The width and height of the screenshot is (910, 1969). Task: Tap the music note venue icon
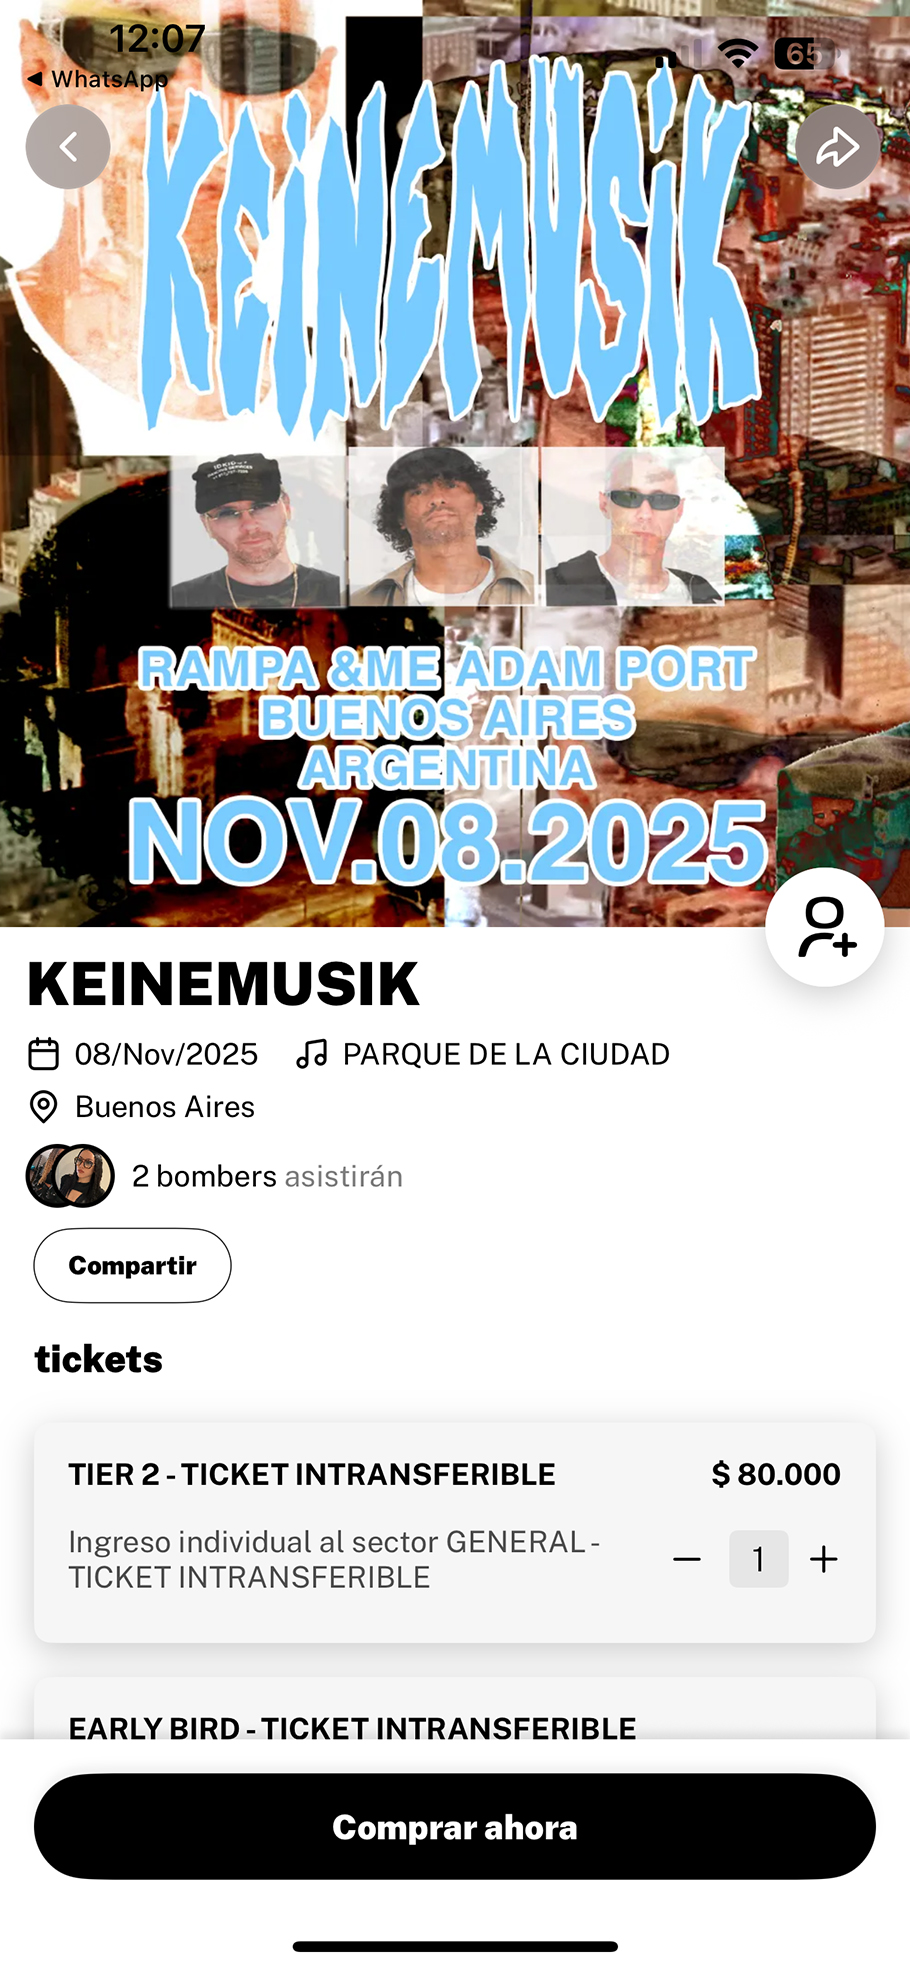coord(311,1054)
